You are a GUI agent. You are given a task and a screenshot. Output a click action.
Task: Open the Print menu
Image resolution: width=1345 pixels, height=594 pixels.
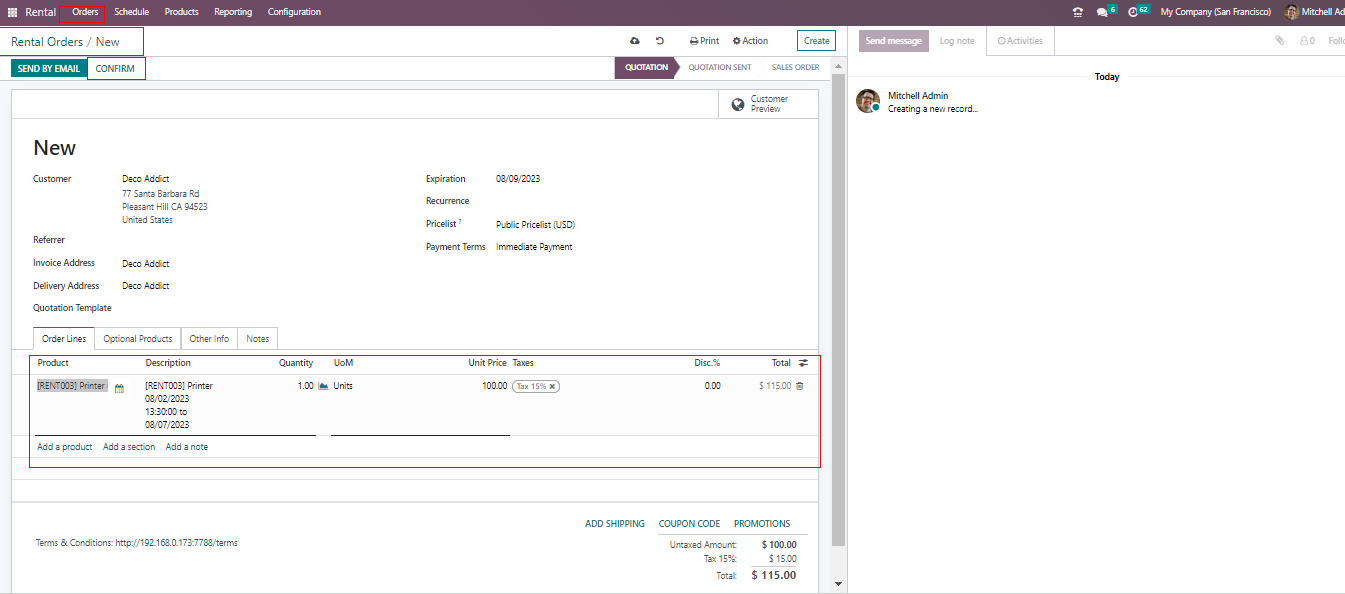(704, 41)
